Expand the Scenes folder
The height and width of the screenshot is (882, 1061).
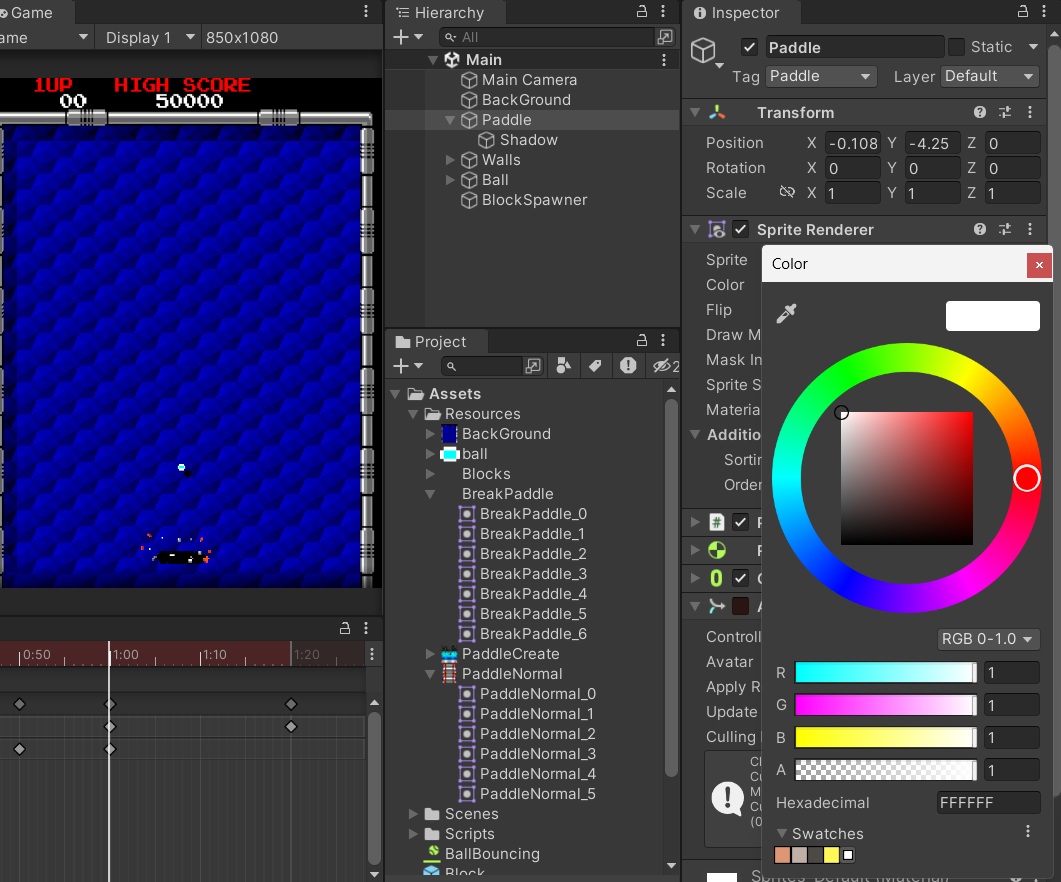point(413,814)
